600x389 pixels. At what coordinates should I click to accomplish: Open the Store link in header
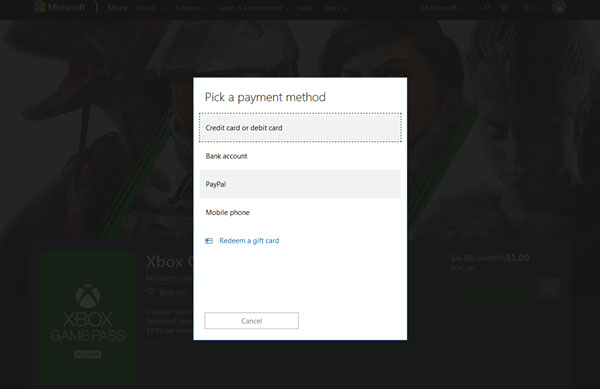coord(117,8)
